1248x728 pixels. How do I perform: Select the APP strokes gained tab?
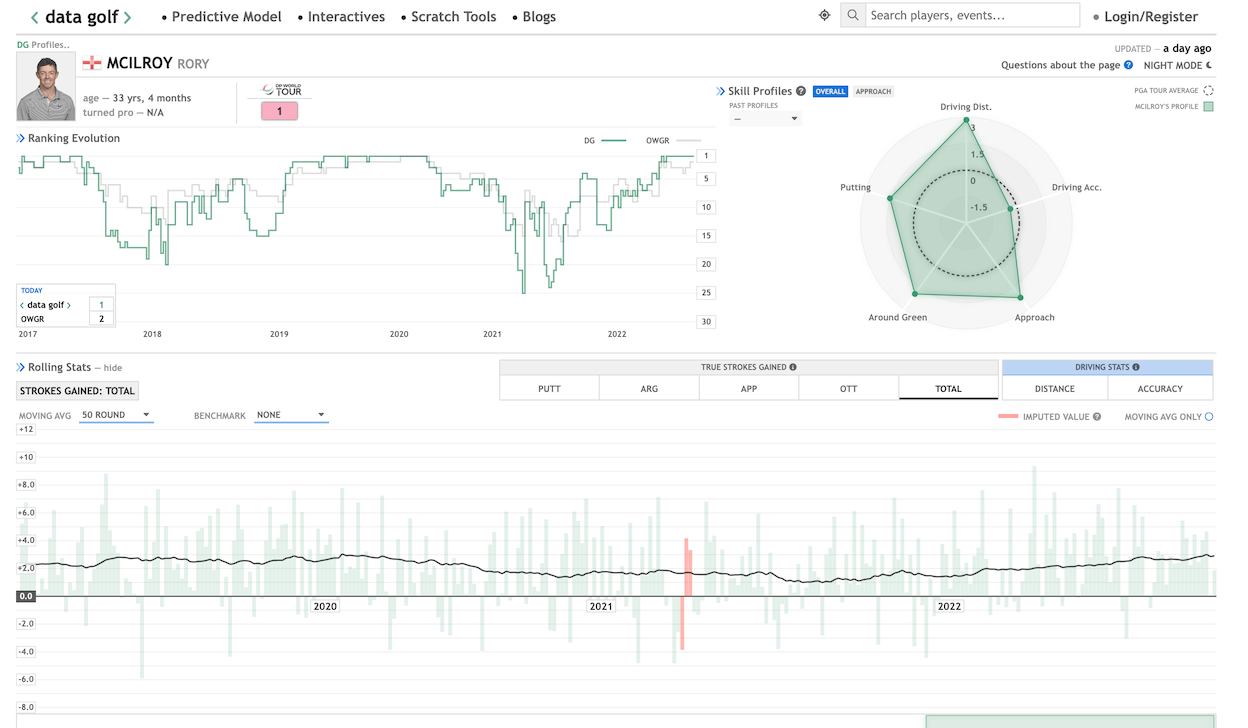click(x=749, y=388)
